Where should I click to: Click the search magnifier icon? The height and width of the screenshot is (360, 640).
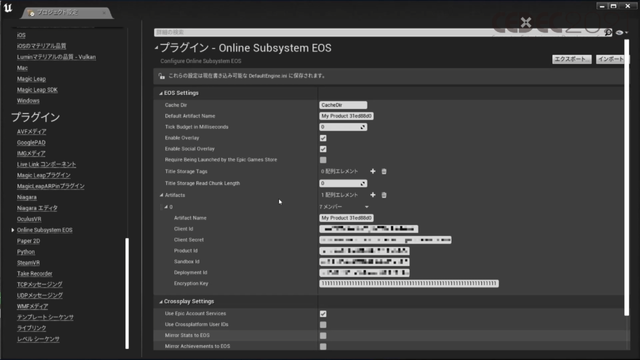(608, 32)
